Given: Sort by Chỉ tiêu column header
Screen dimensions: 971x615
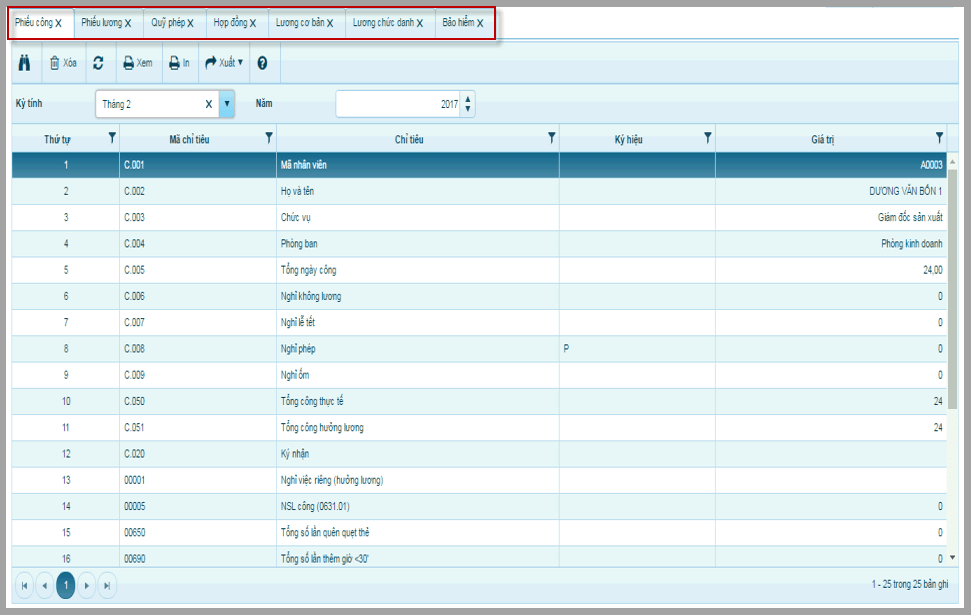Looking at the screenshot, I should [x=409, y=139].
